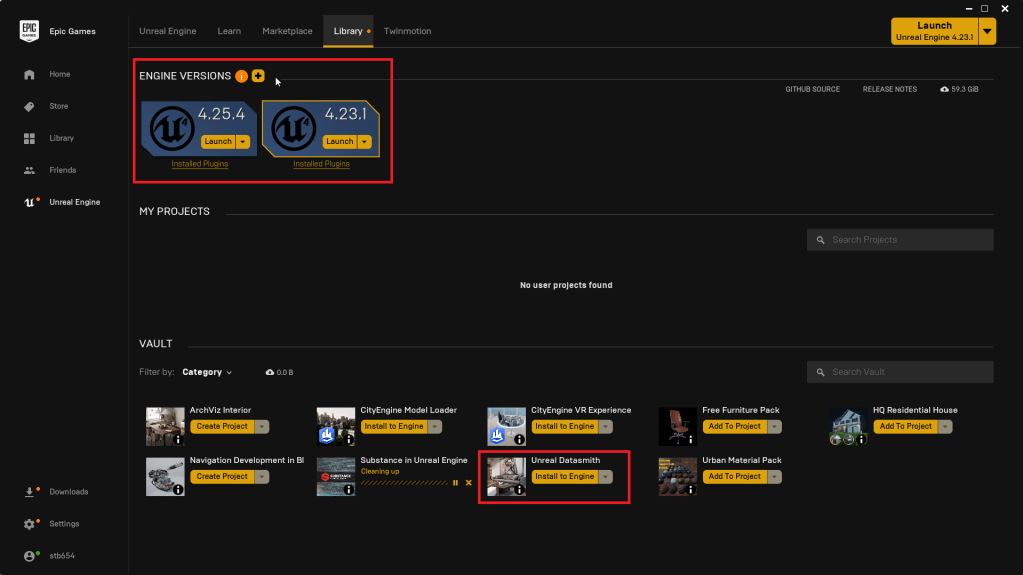Screen dimensions: 1023x575
Task: Open Home from the sidebar
Action: tap(59, 74)
